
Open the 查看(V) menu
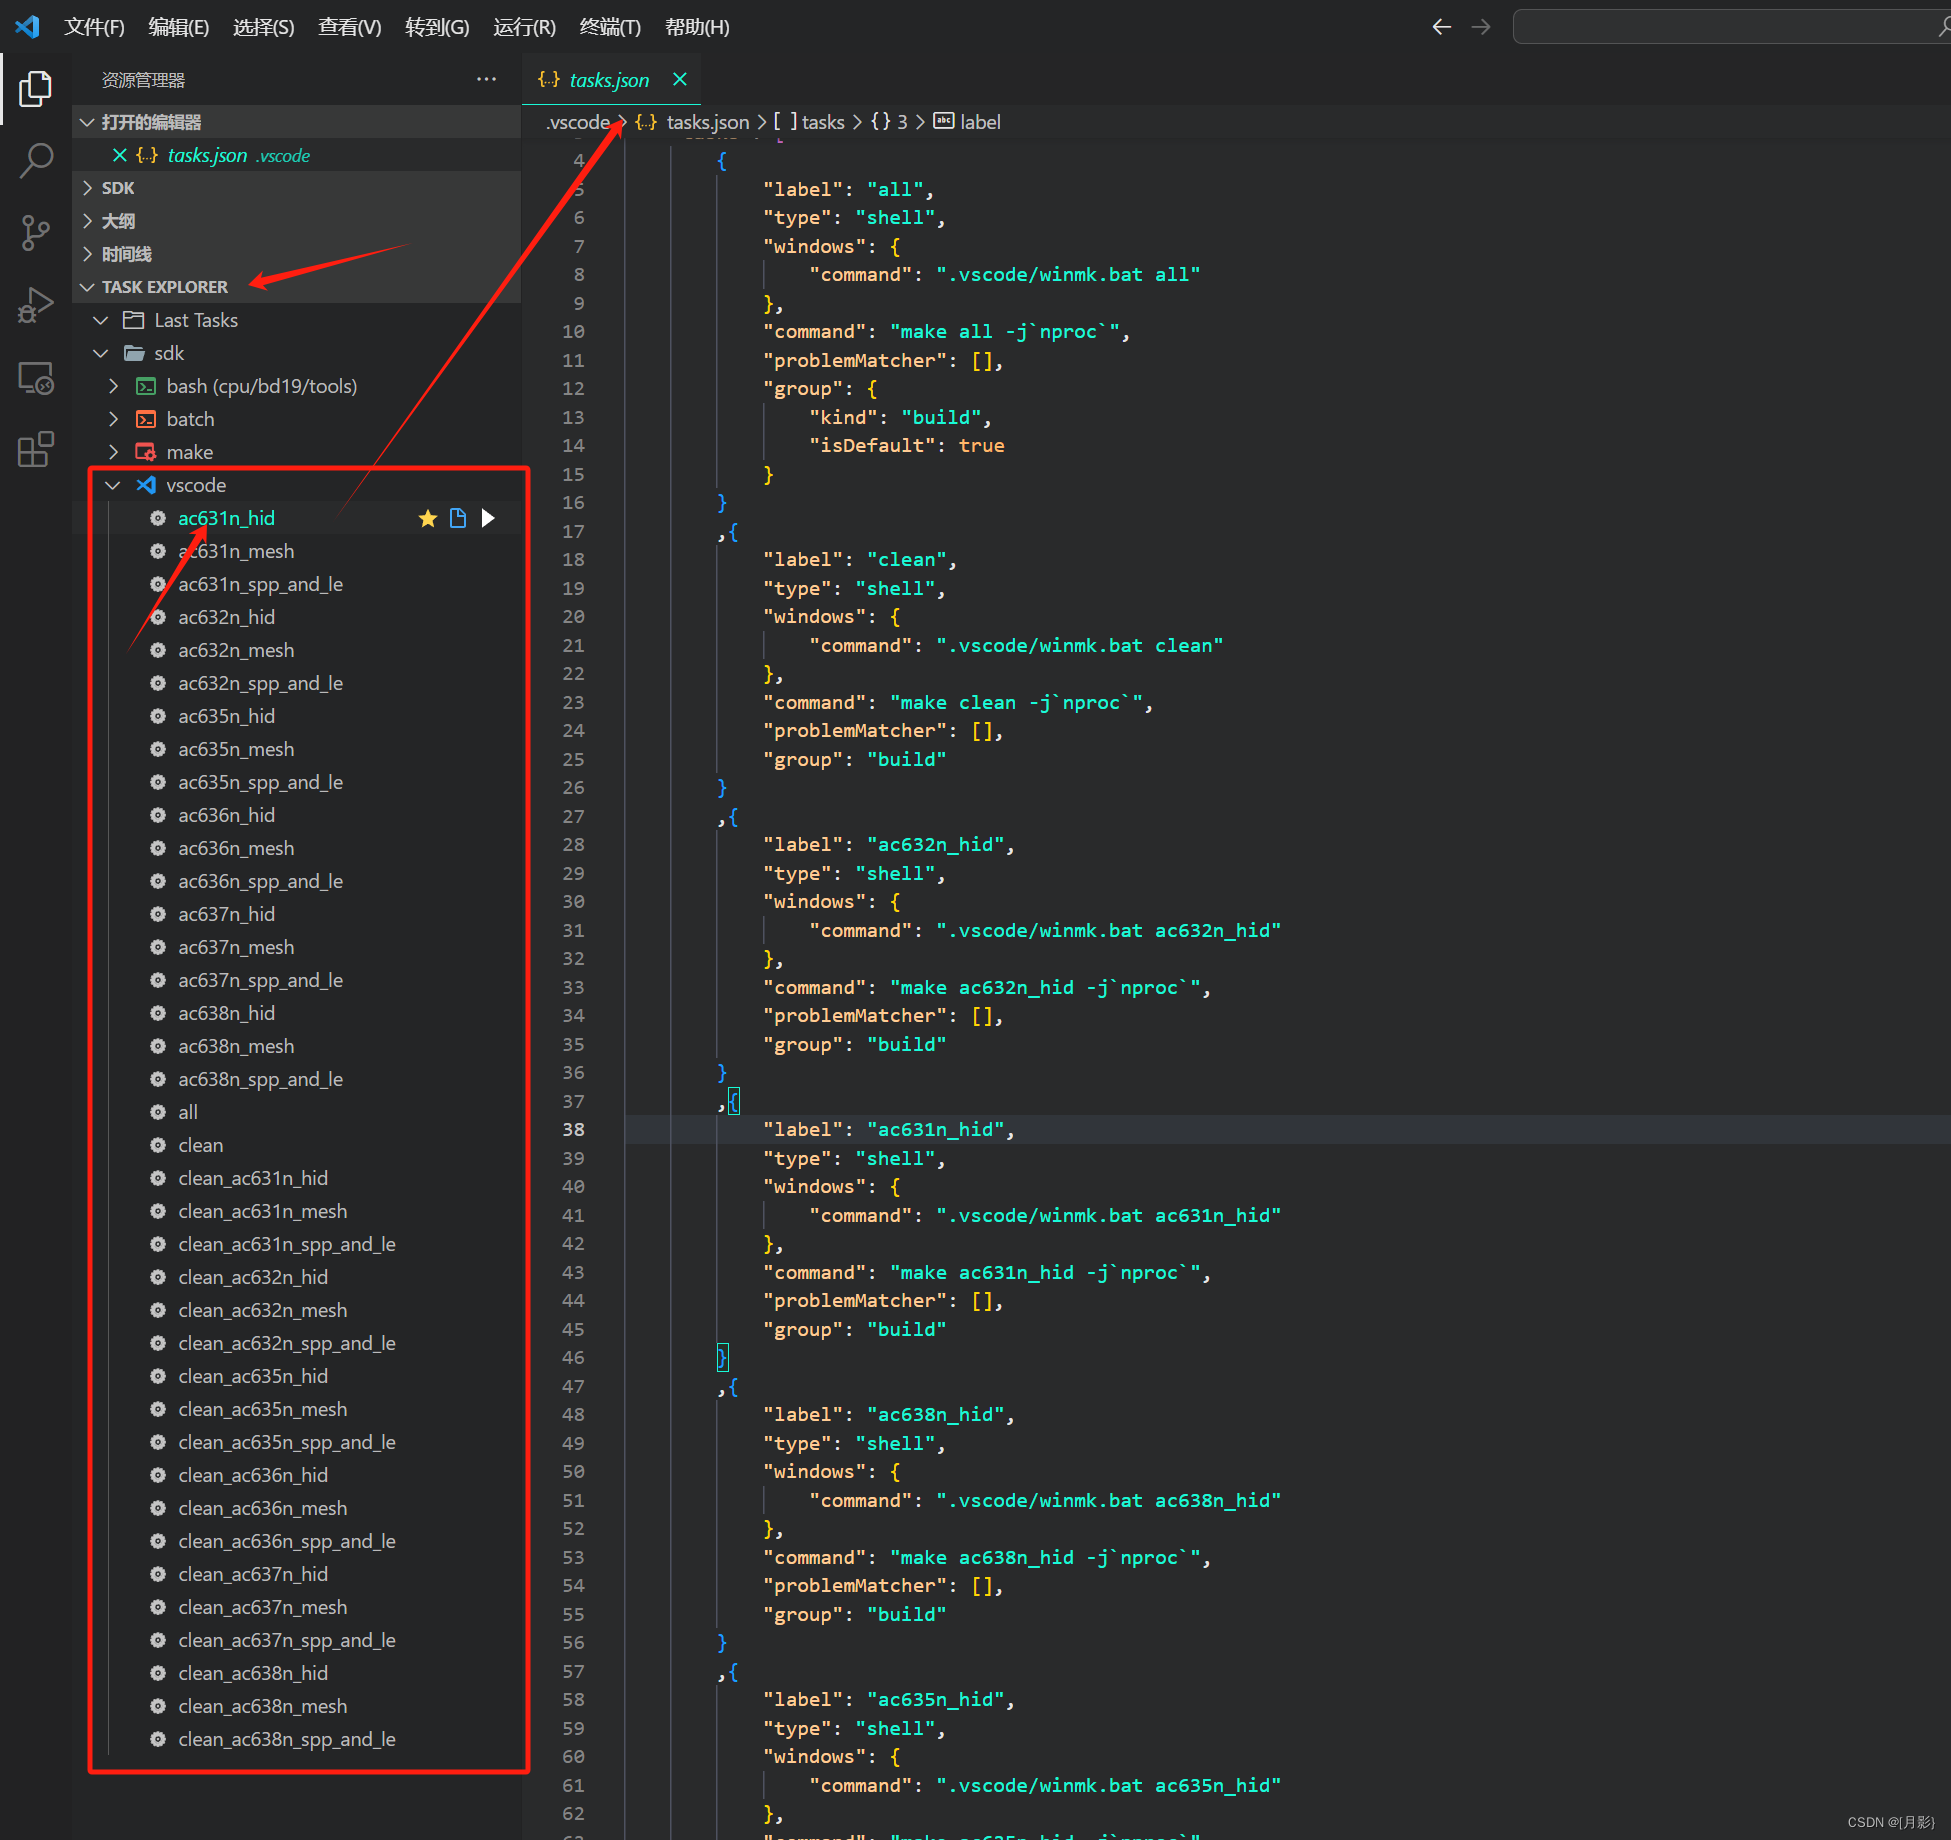pos(350,27)
